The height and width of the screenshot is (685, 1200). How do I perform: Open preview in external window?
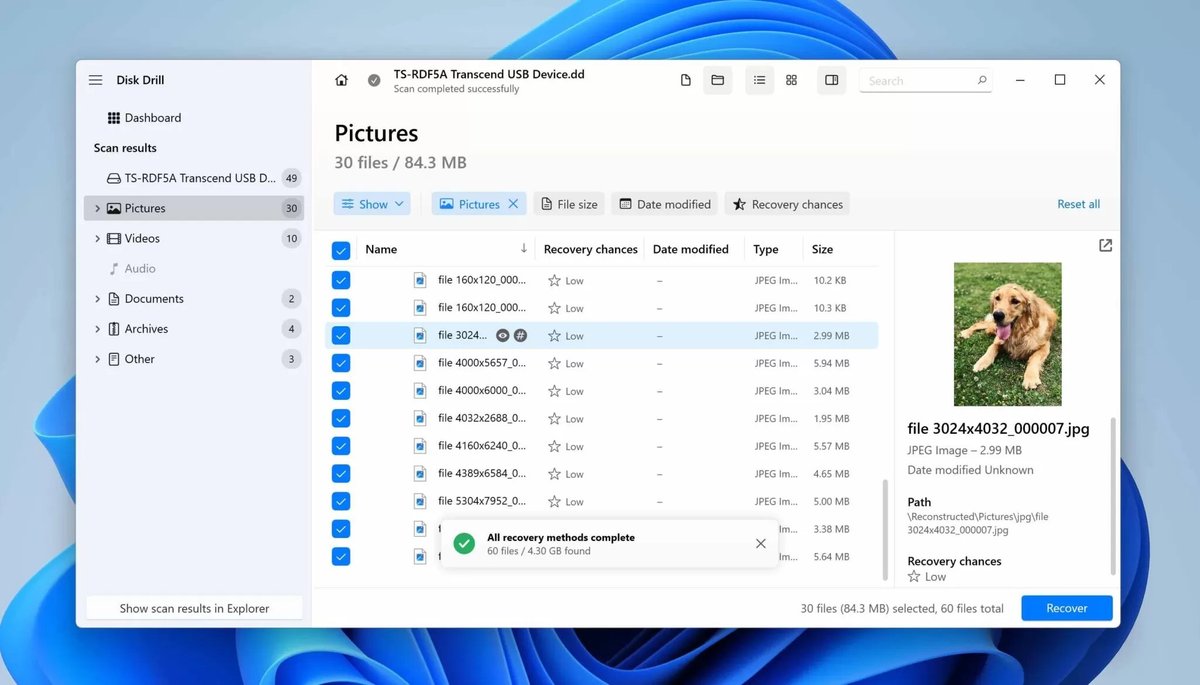coord(1104,244)
